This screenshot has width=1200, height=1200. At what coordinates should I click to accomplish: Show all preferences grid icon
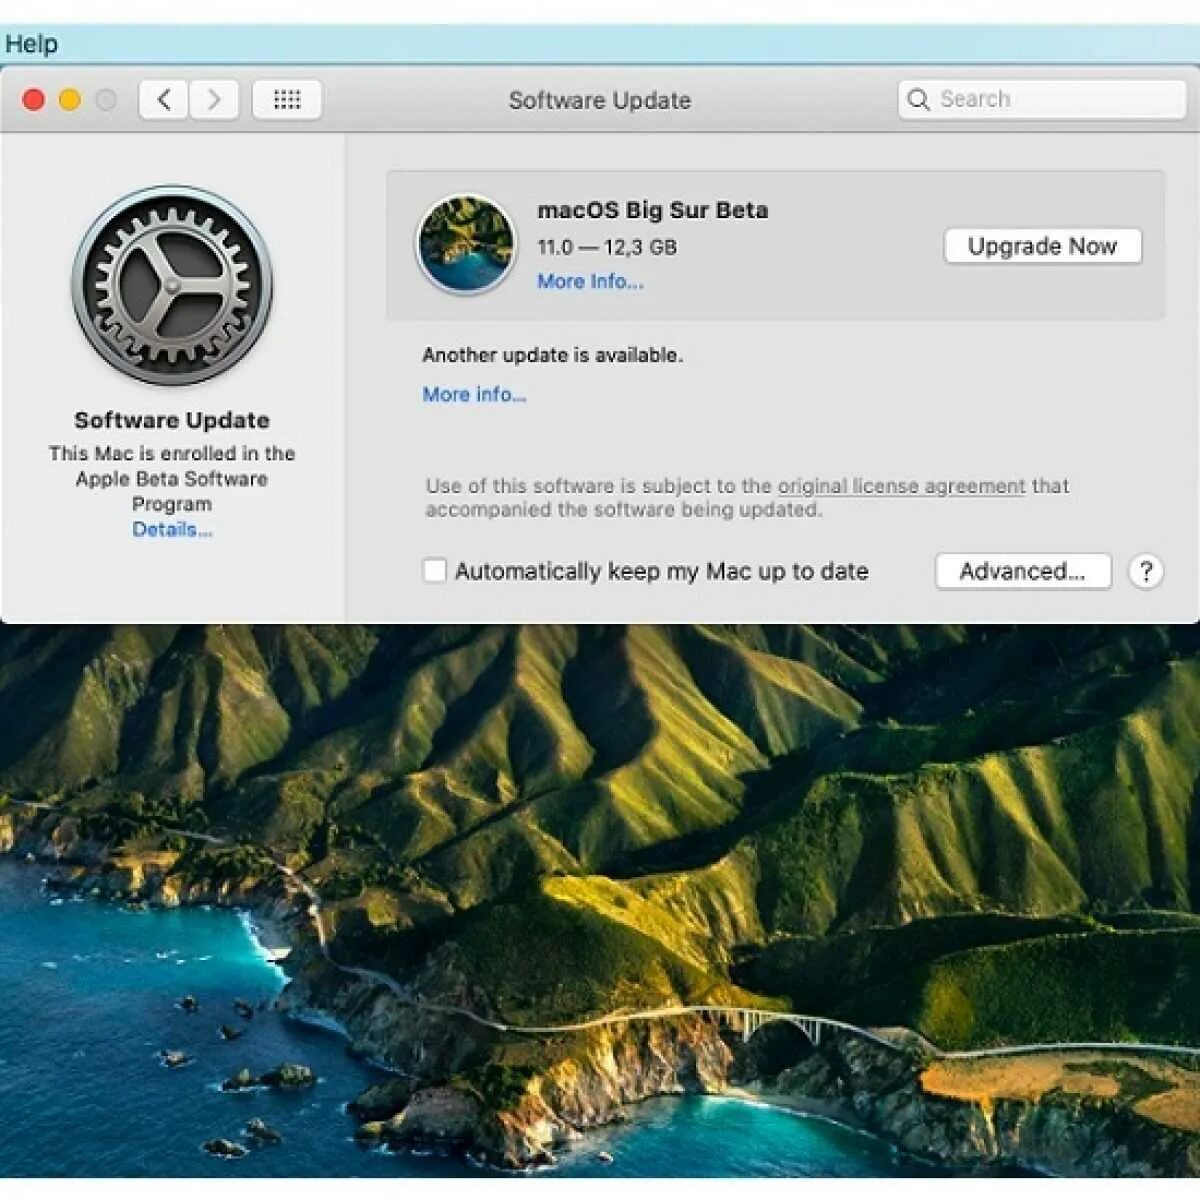click(287, 100)
